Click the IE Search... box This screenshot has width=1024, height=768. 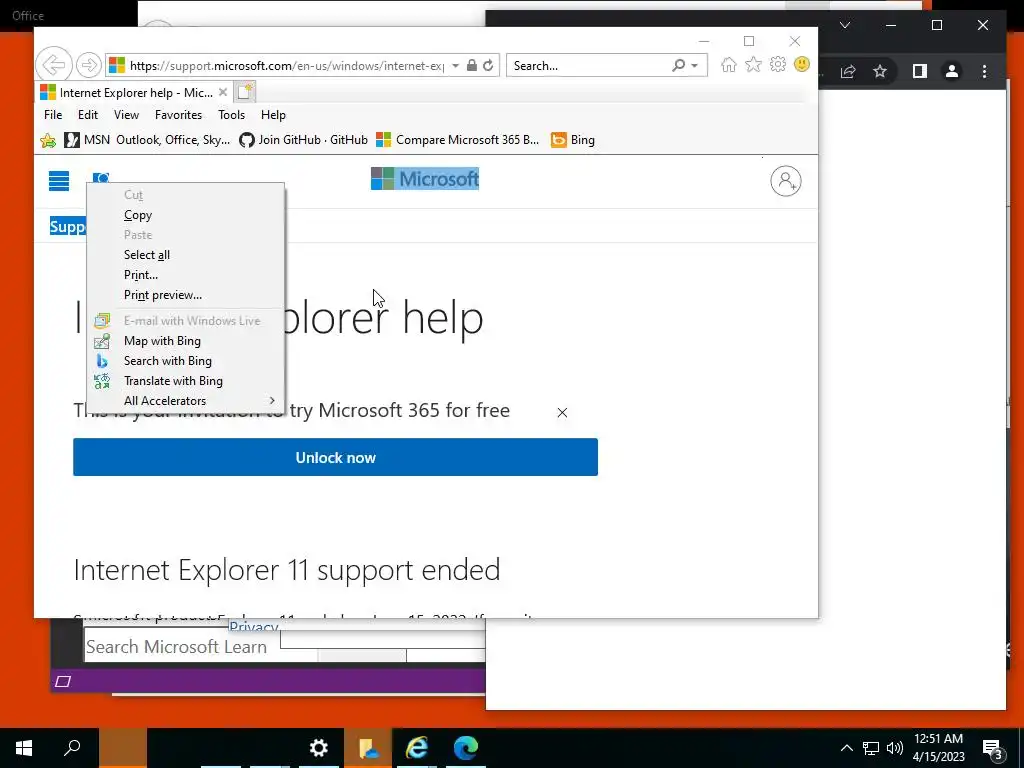[x=588, y=65]
